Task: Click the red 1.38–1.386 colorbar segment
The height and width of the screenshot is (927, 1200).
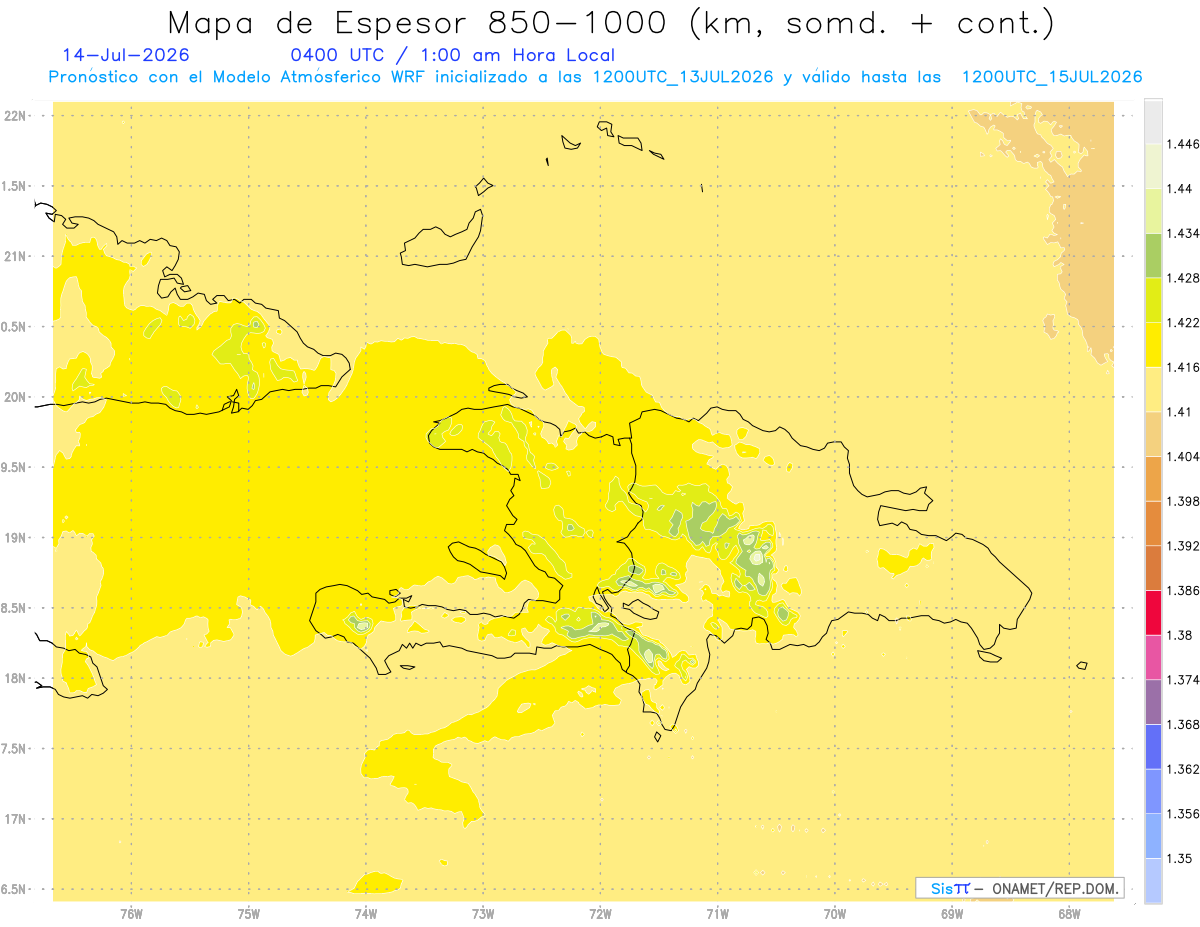Action: tap(1153, 612)
